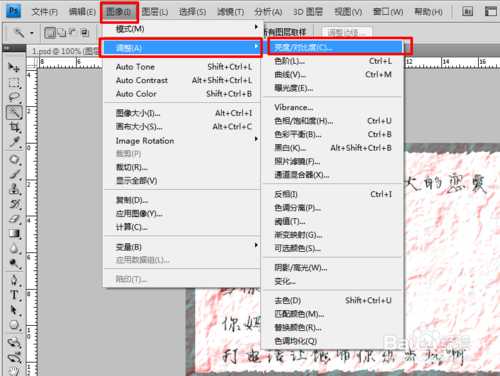Select the Gradient tool
Viewport: 500px width, 376px height.
coord(14,234)
